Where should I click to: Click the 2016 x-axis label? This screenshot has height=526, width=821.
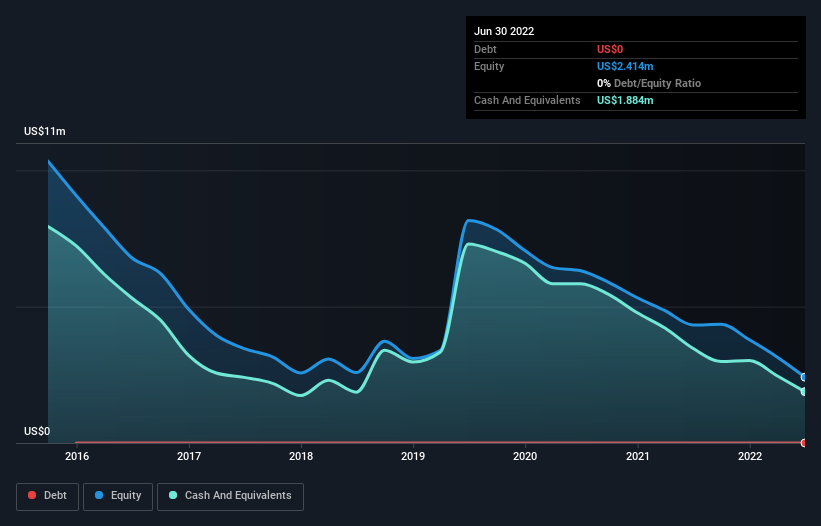tap(77, 456)
